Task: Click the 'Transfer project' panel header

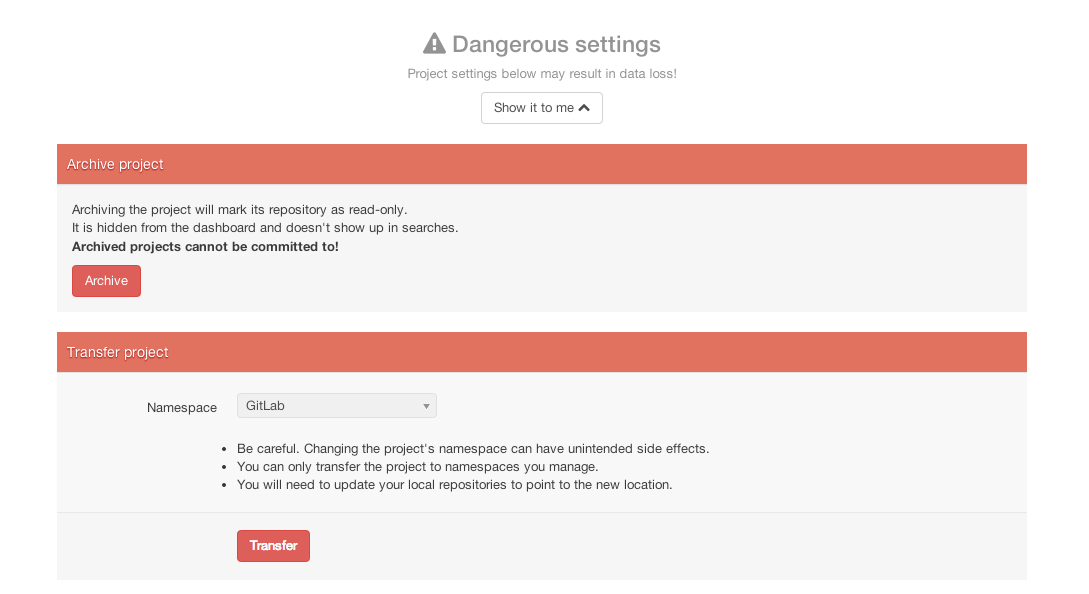Action: click(x=541, y=352)
